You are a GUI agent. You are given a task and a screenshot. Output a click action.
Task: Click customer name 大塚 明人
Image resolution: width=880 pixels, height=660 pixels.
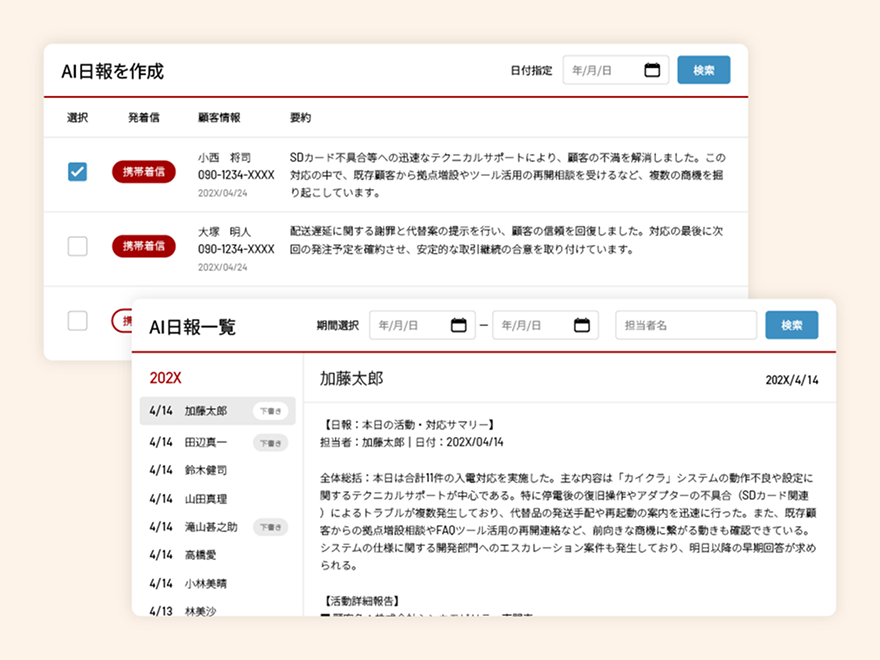224,232
